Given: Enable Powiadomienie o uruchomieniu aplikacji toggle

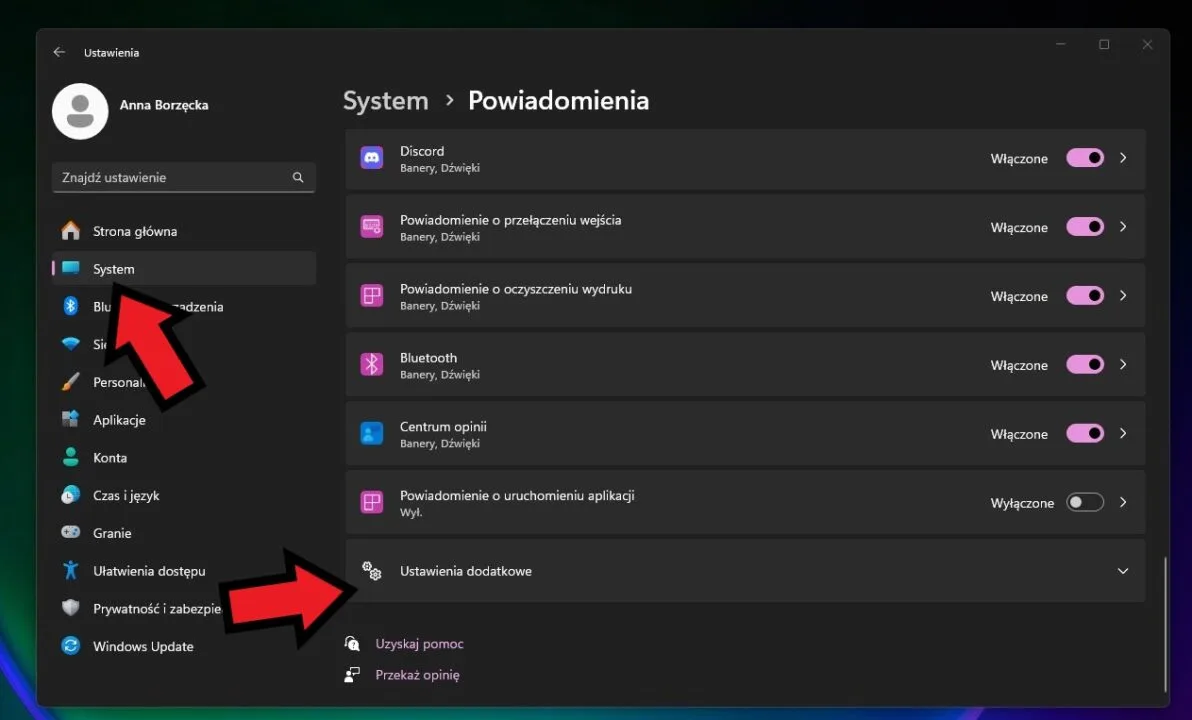Looking at the screenshot, I should (x=1085, y=503).
